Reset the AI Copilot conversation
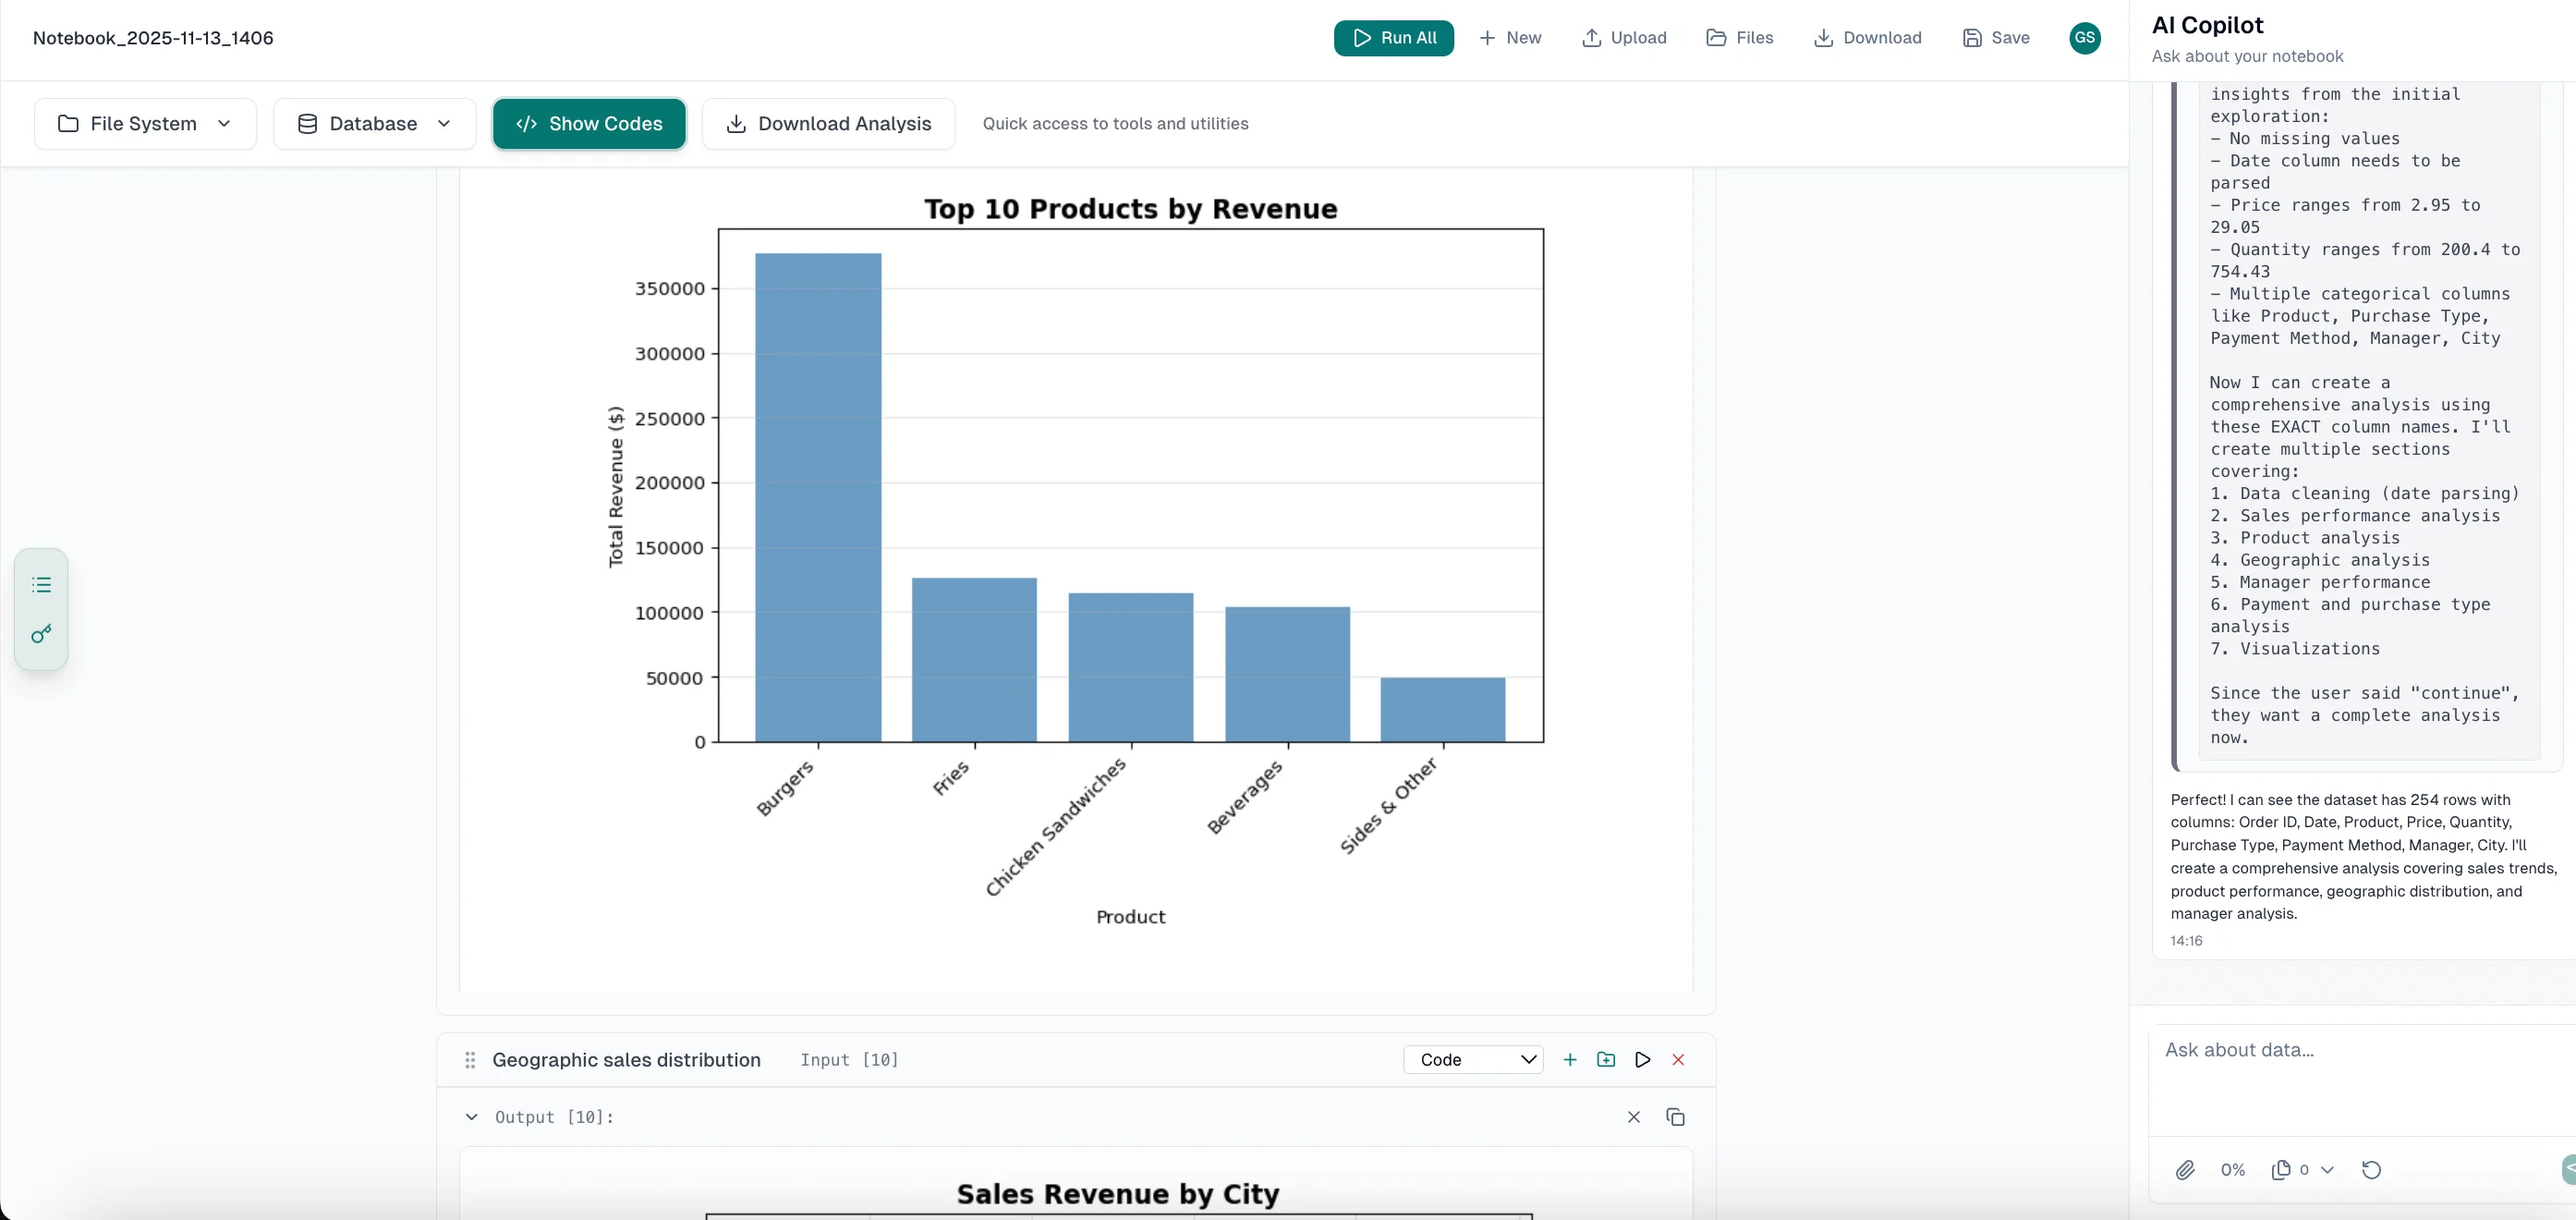Screen dimensions: 2576x1220 (x=2372, y=1170)
